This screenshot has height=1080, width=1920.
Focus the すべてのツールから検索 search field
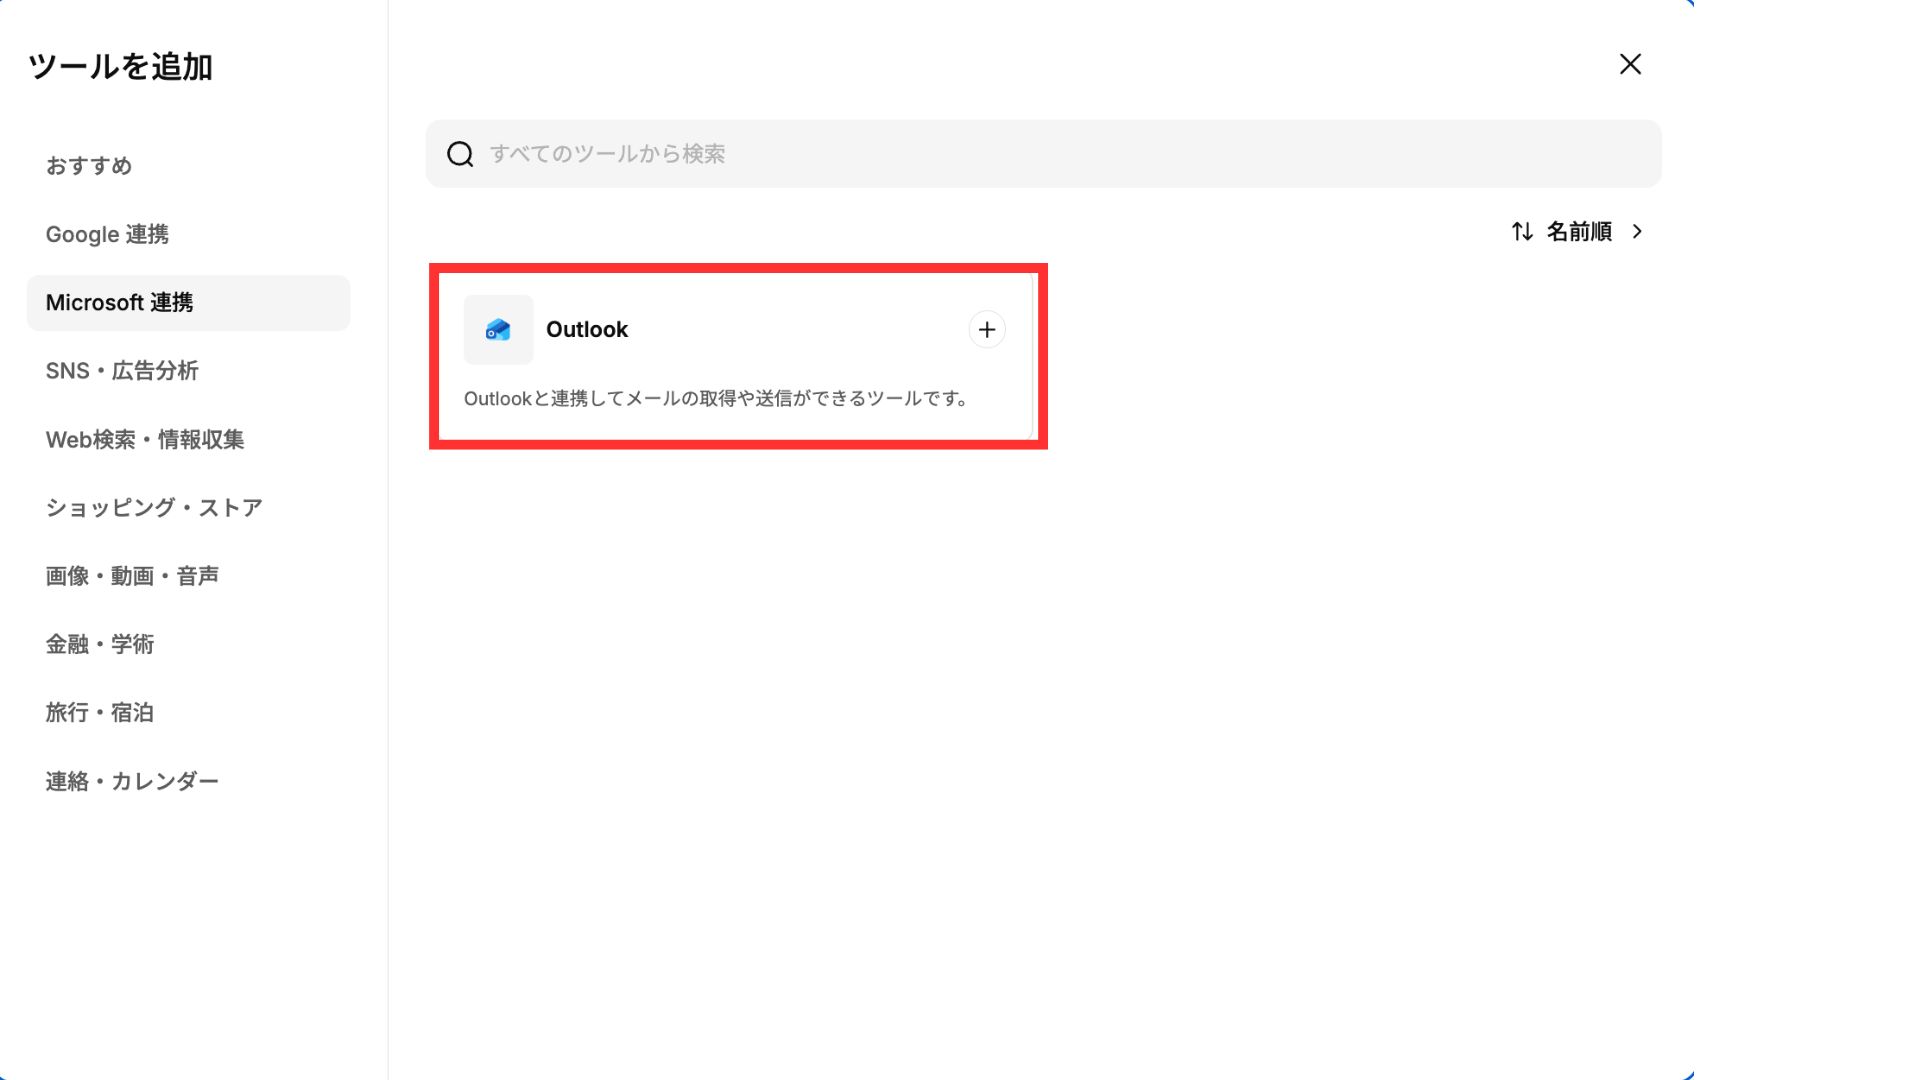click(1060, 154)
